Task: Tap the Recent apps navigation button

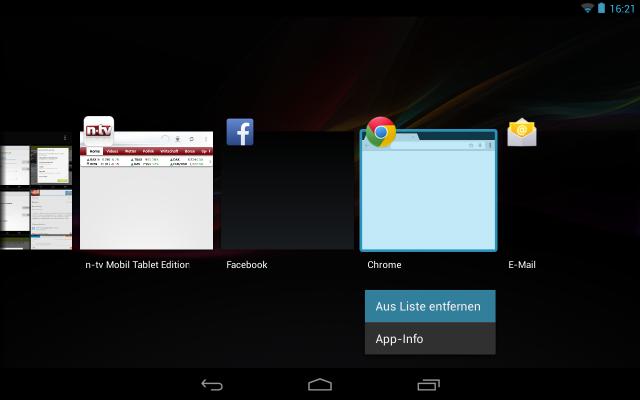Action: coord(429,384)
